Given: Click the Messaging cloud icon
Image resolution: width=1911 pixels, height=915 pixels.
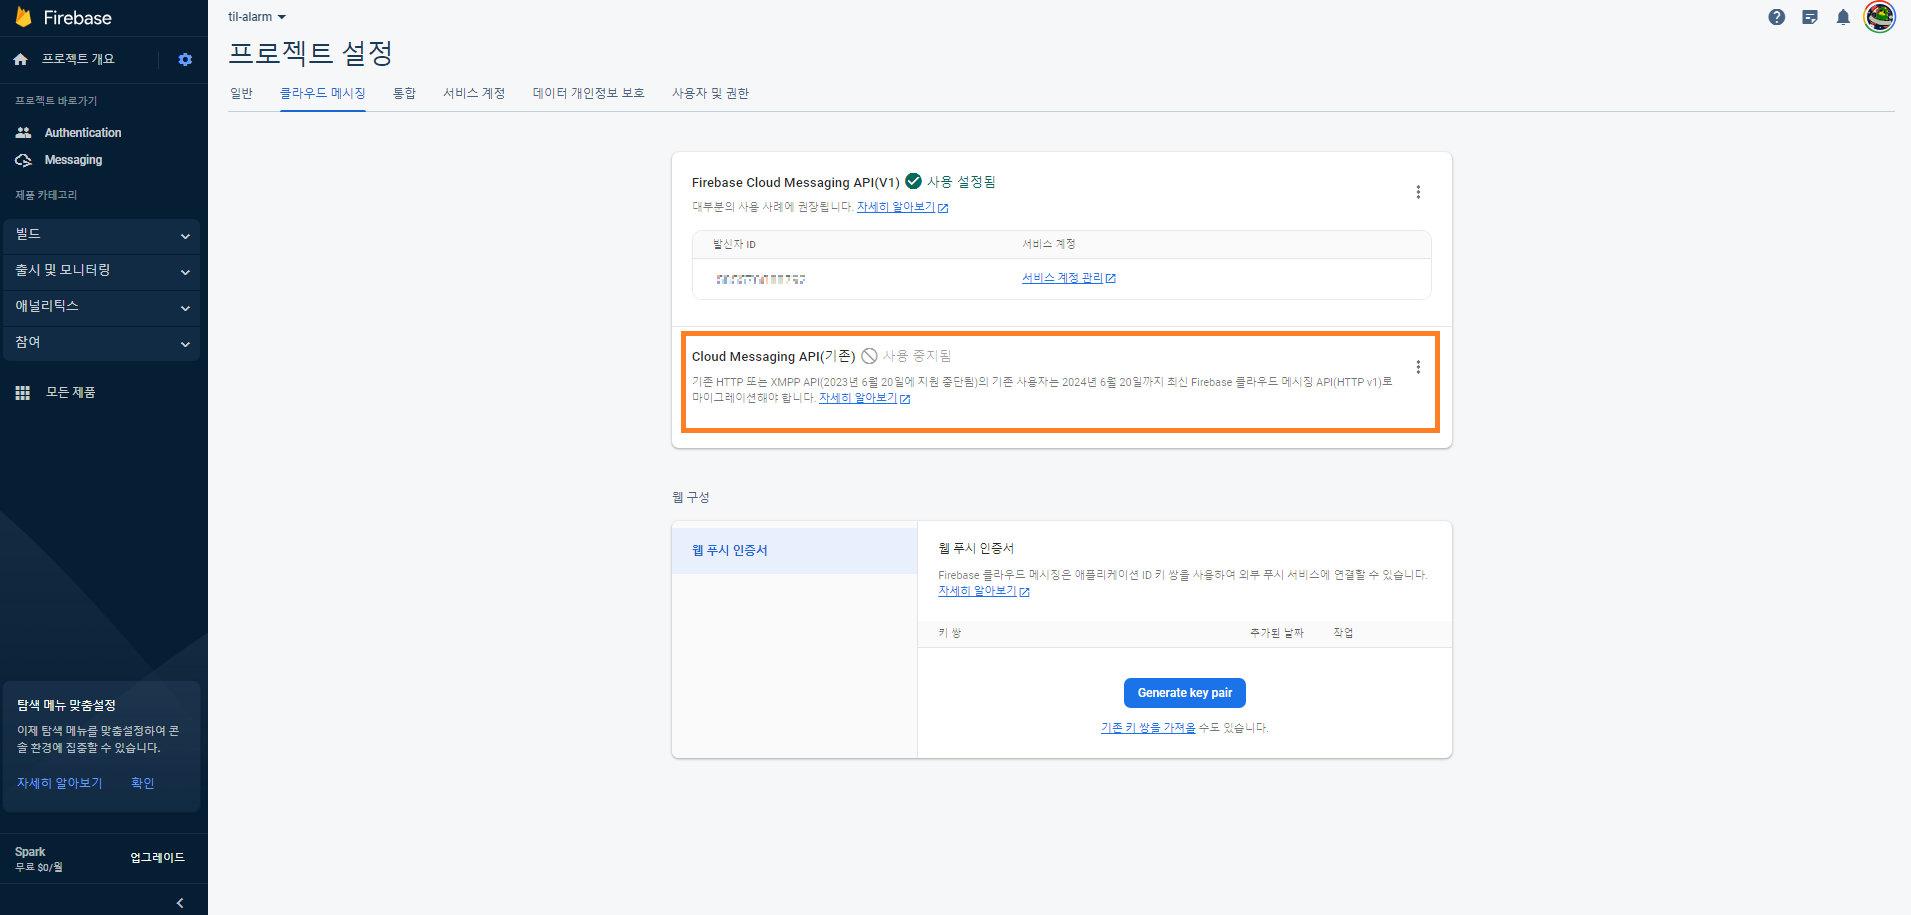Looking at the screenshot, I should tap(23, 160).
